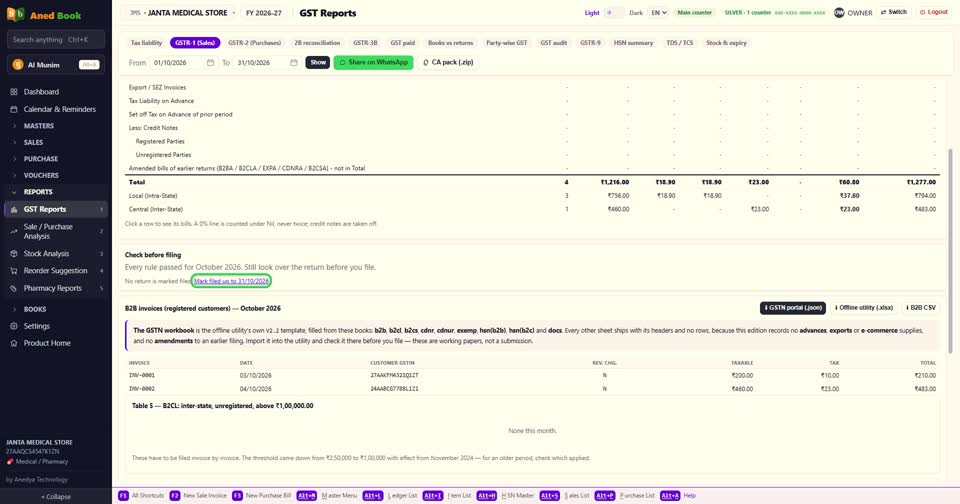Open the JANTA MEDICAL STORE company selector
Viewport: 960px width, 504px height.
tap(182, 13)
